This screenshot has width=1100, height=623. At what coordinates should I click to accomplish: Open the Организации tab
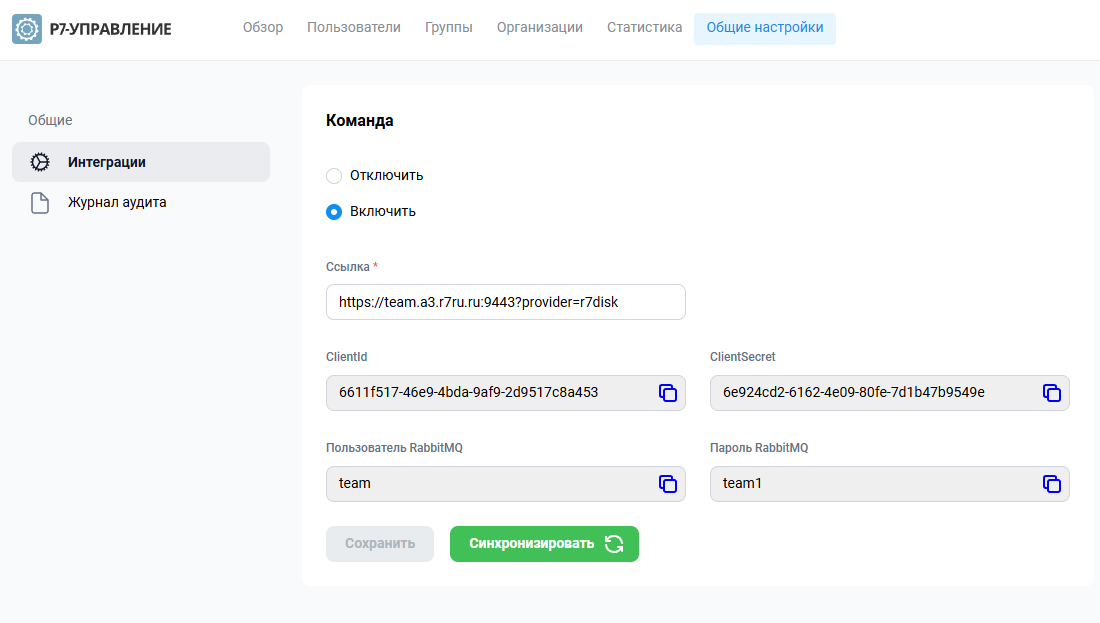point(540,28)
